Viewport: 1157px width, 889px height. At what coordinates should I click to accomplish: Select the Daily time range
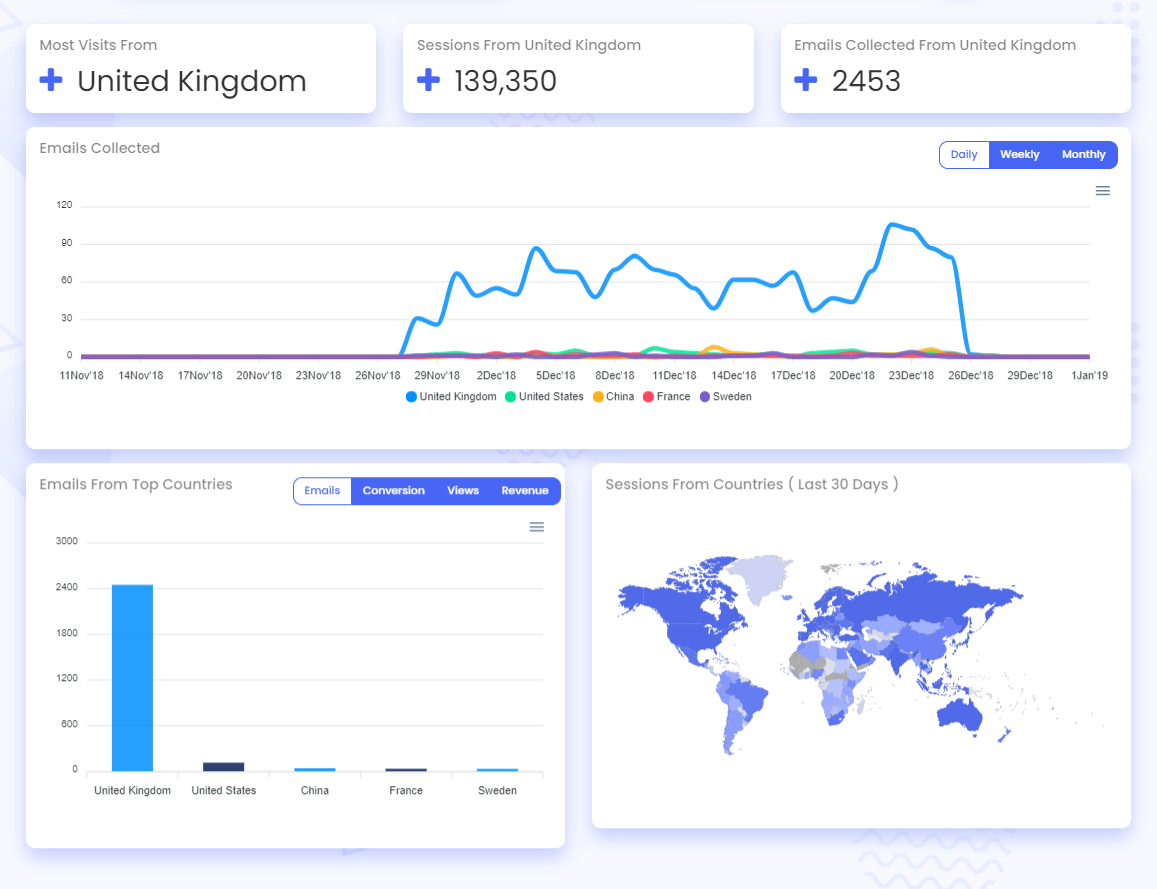pyautogui.click(x=963, y=154)
